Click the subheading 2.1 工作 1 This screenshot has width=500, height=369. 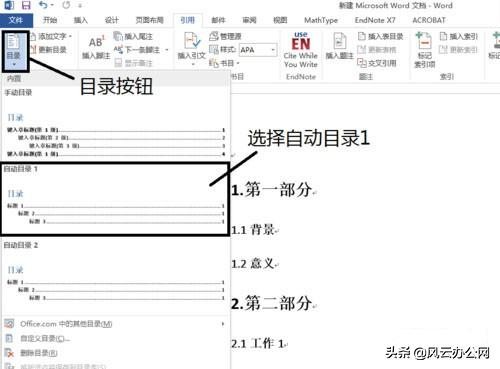pyautogui.click(x=258, y=343)
